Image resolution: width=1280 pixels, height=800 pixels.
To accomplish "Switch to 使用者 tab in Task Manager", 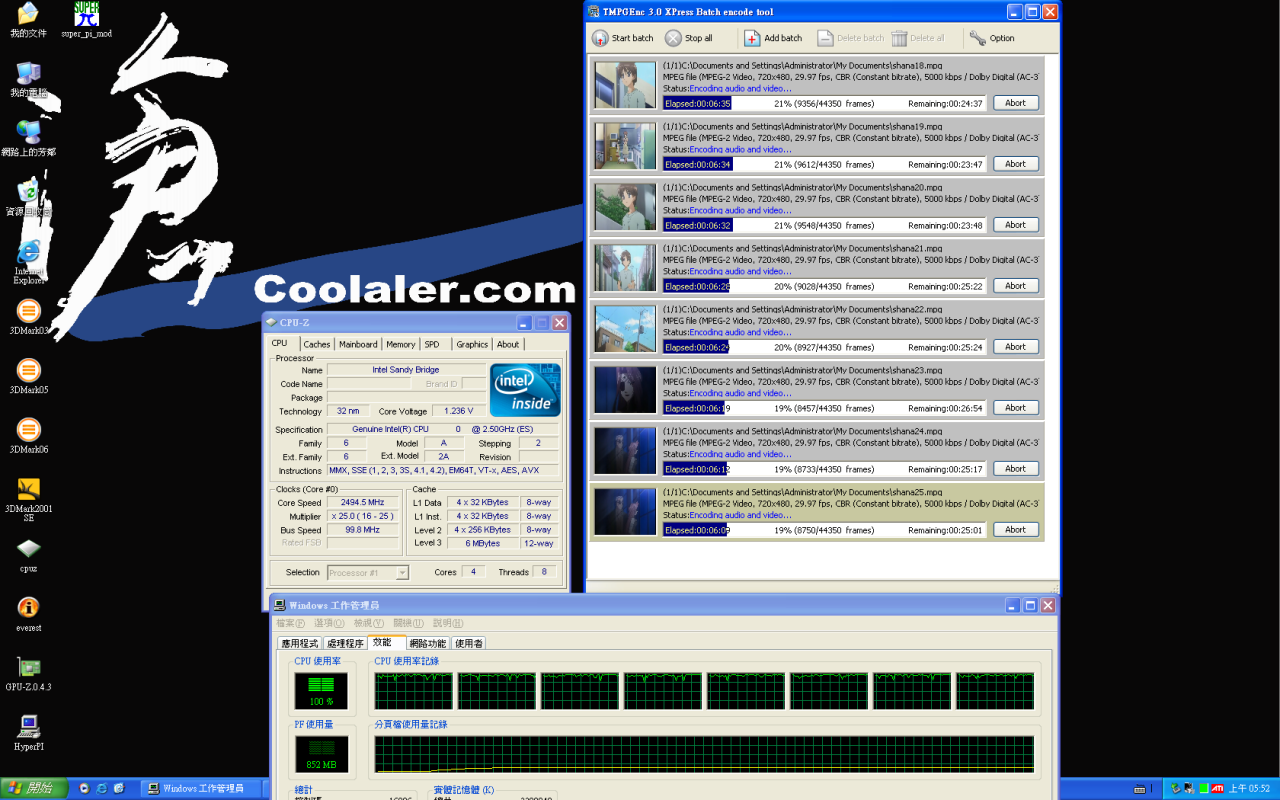I will [x=468, y=644].
